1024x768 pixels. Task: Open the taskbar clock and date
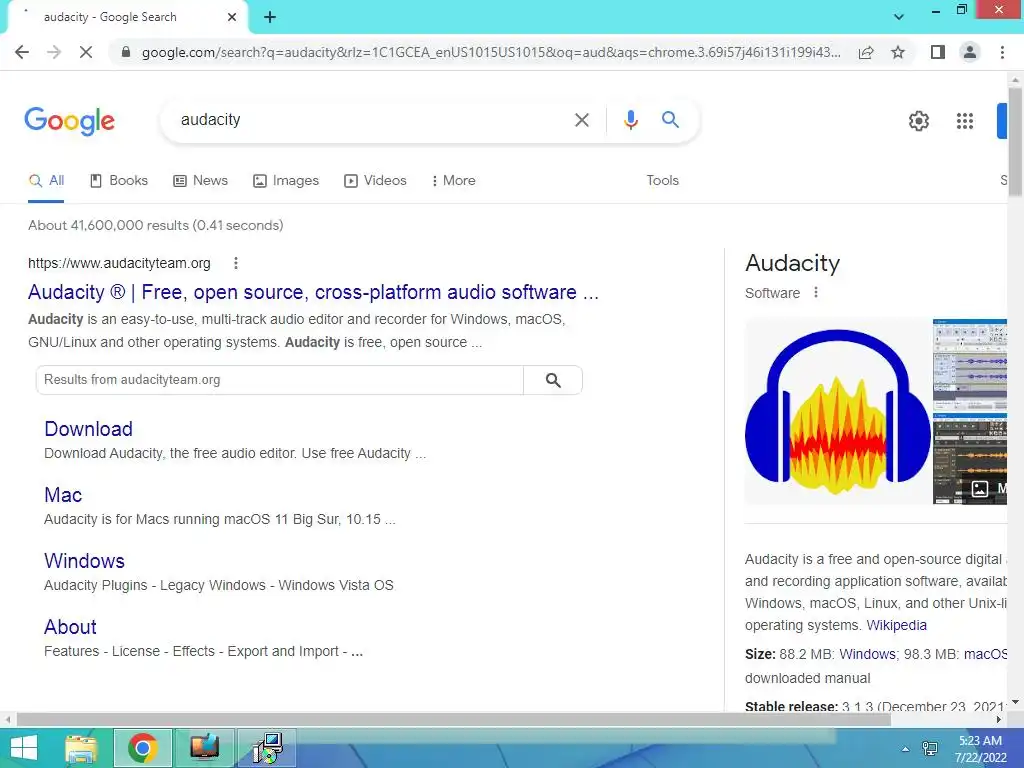[980, 749]
